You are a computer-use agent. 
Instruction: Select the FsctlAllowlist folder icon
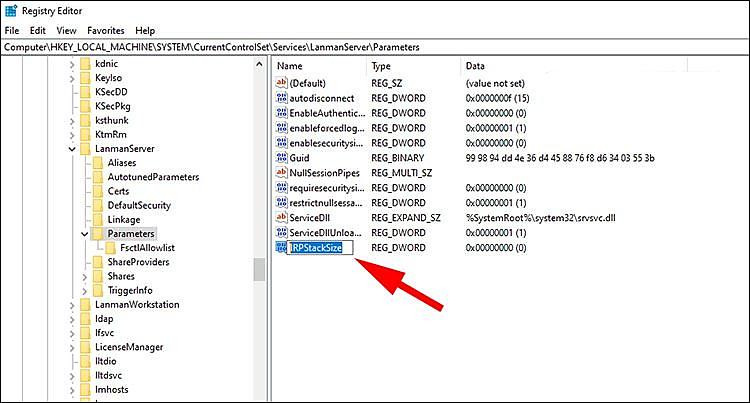coord(110,248)
